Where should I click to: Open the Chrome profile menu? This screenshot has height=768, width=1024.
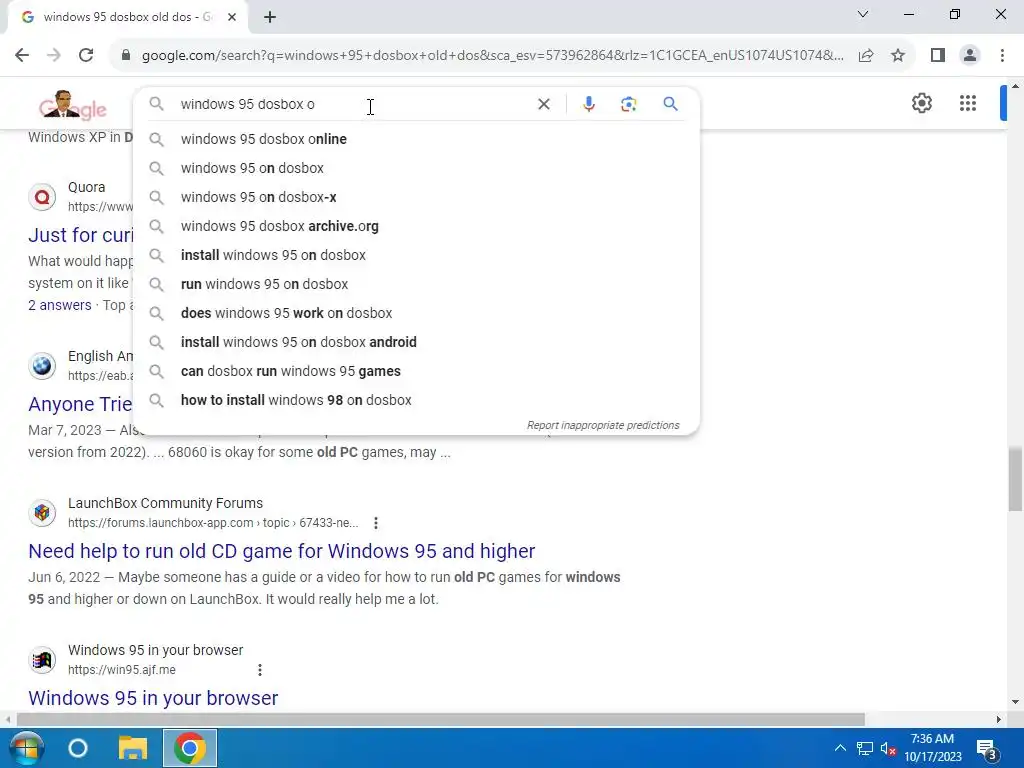(970, 56)
